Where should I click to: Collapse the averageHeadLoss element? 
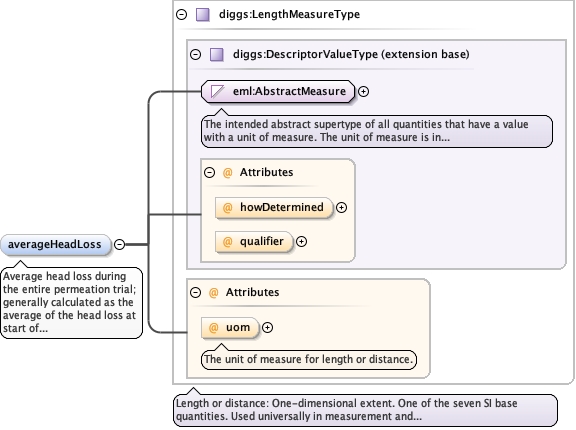coord(119,244)
